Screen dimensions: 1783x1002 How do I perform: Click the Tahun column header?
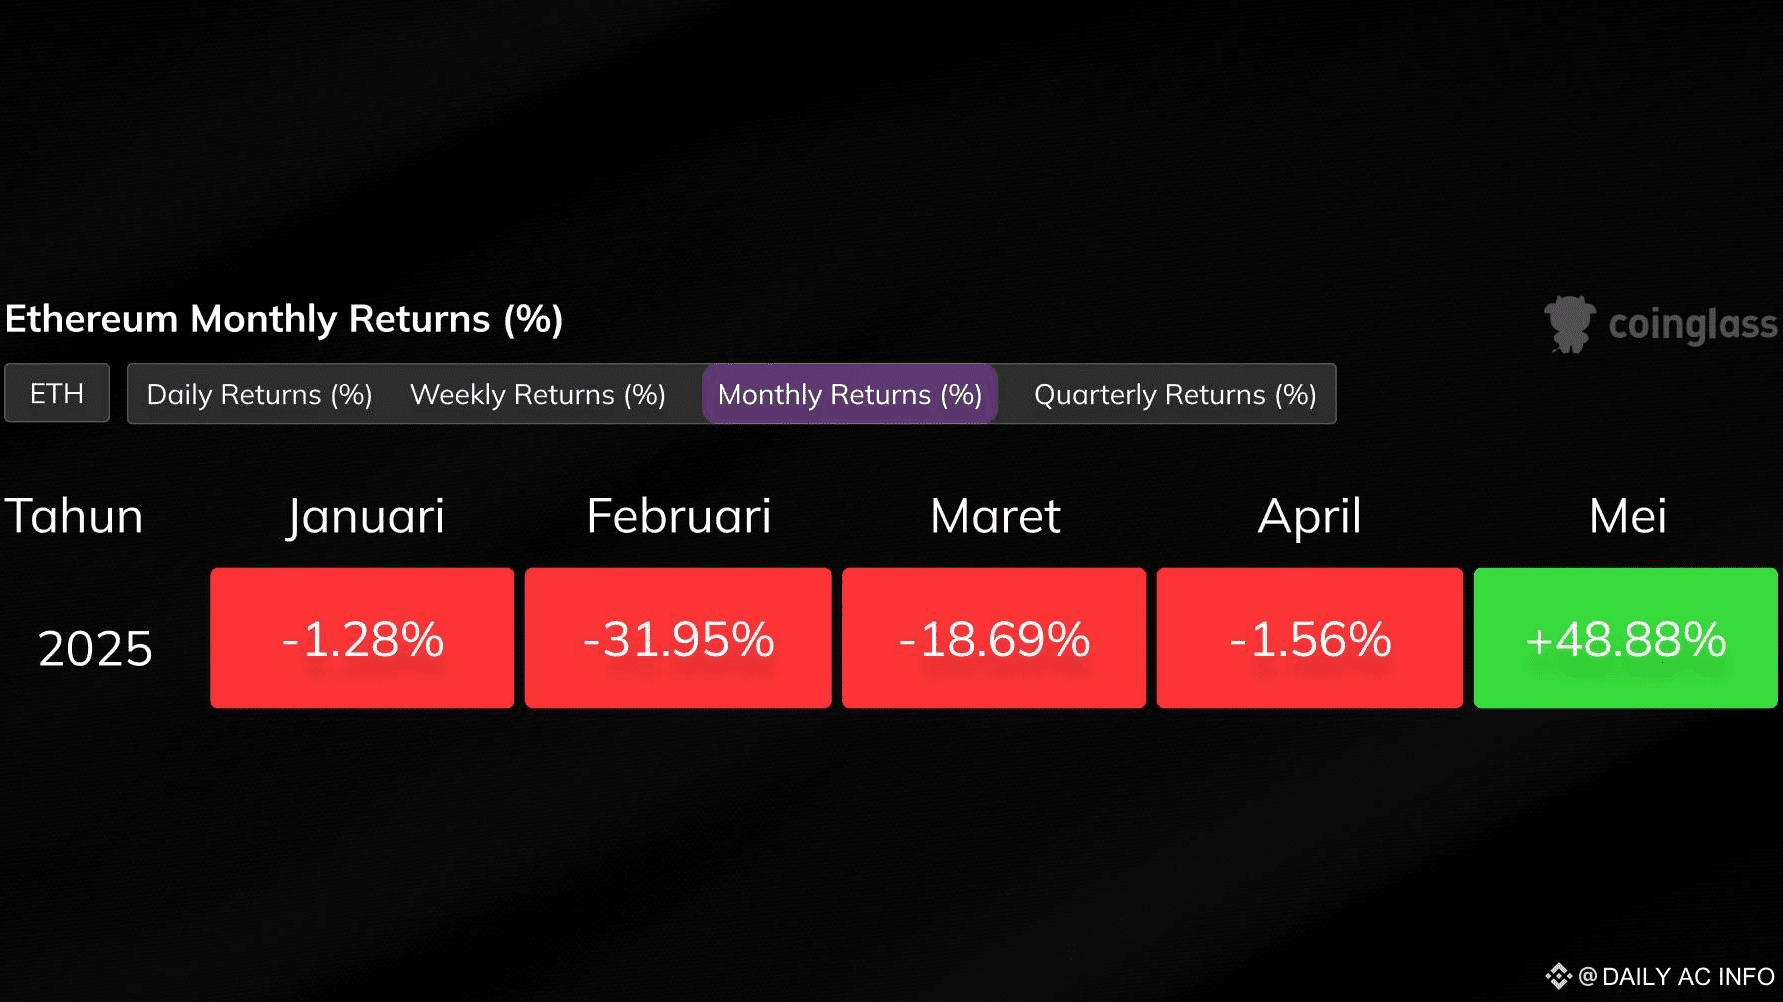click(74, 516)
